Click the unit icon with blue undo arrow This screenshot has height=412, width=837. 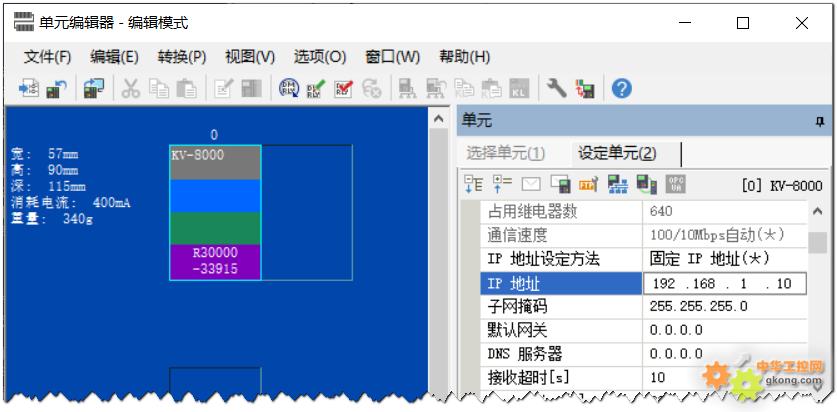56,89
